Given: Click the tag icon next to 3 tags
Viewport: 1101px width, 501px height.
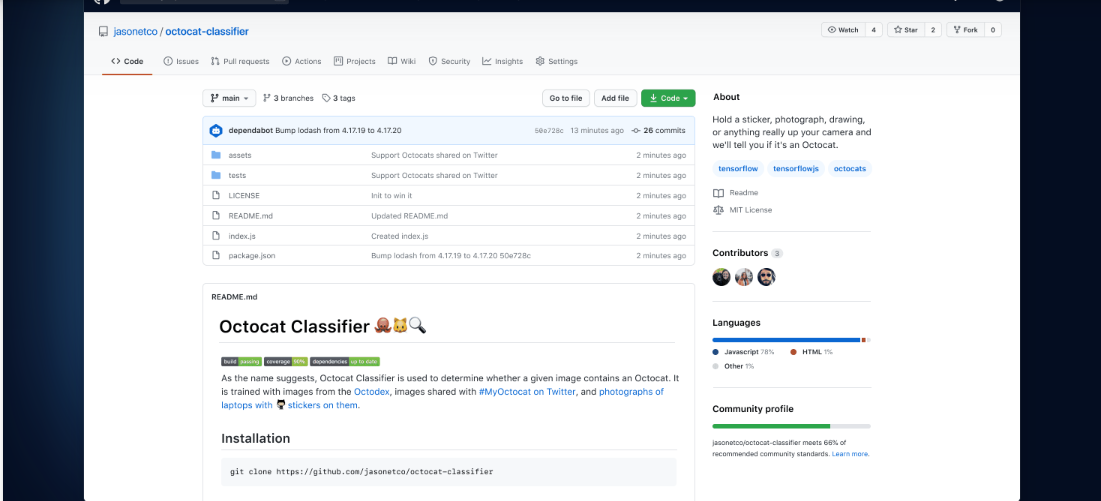Looking at the screenshot, I should (326, 98).
